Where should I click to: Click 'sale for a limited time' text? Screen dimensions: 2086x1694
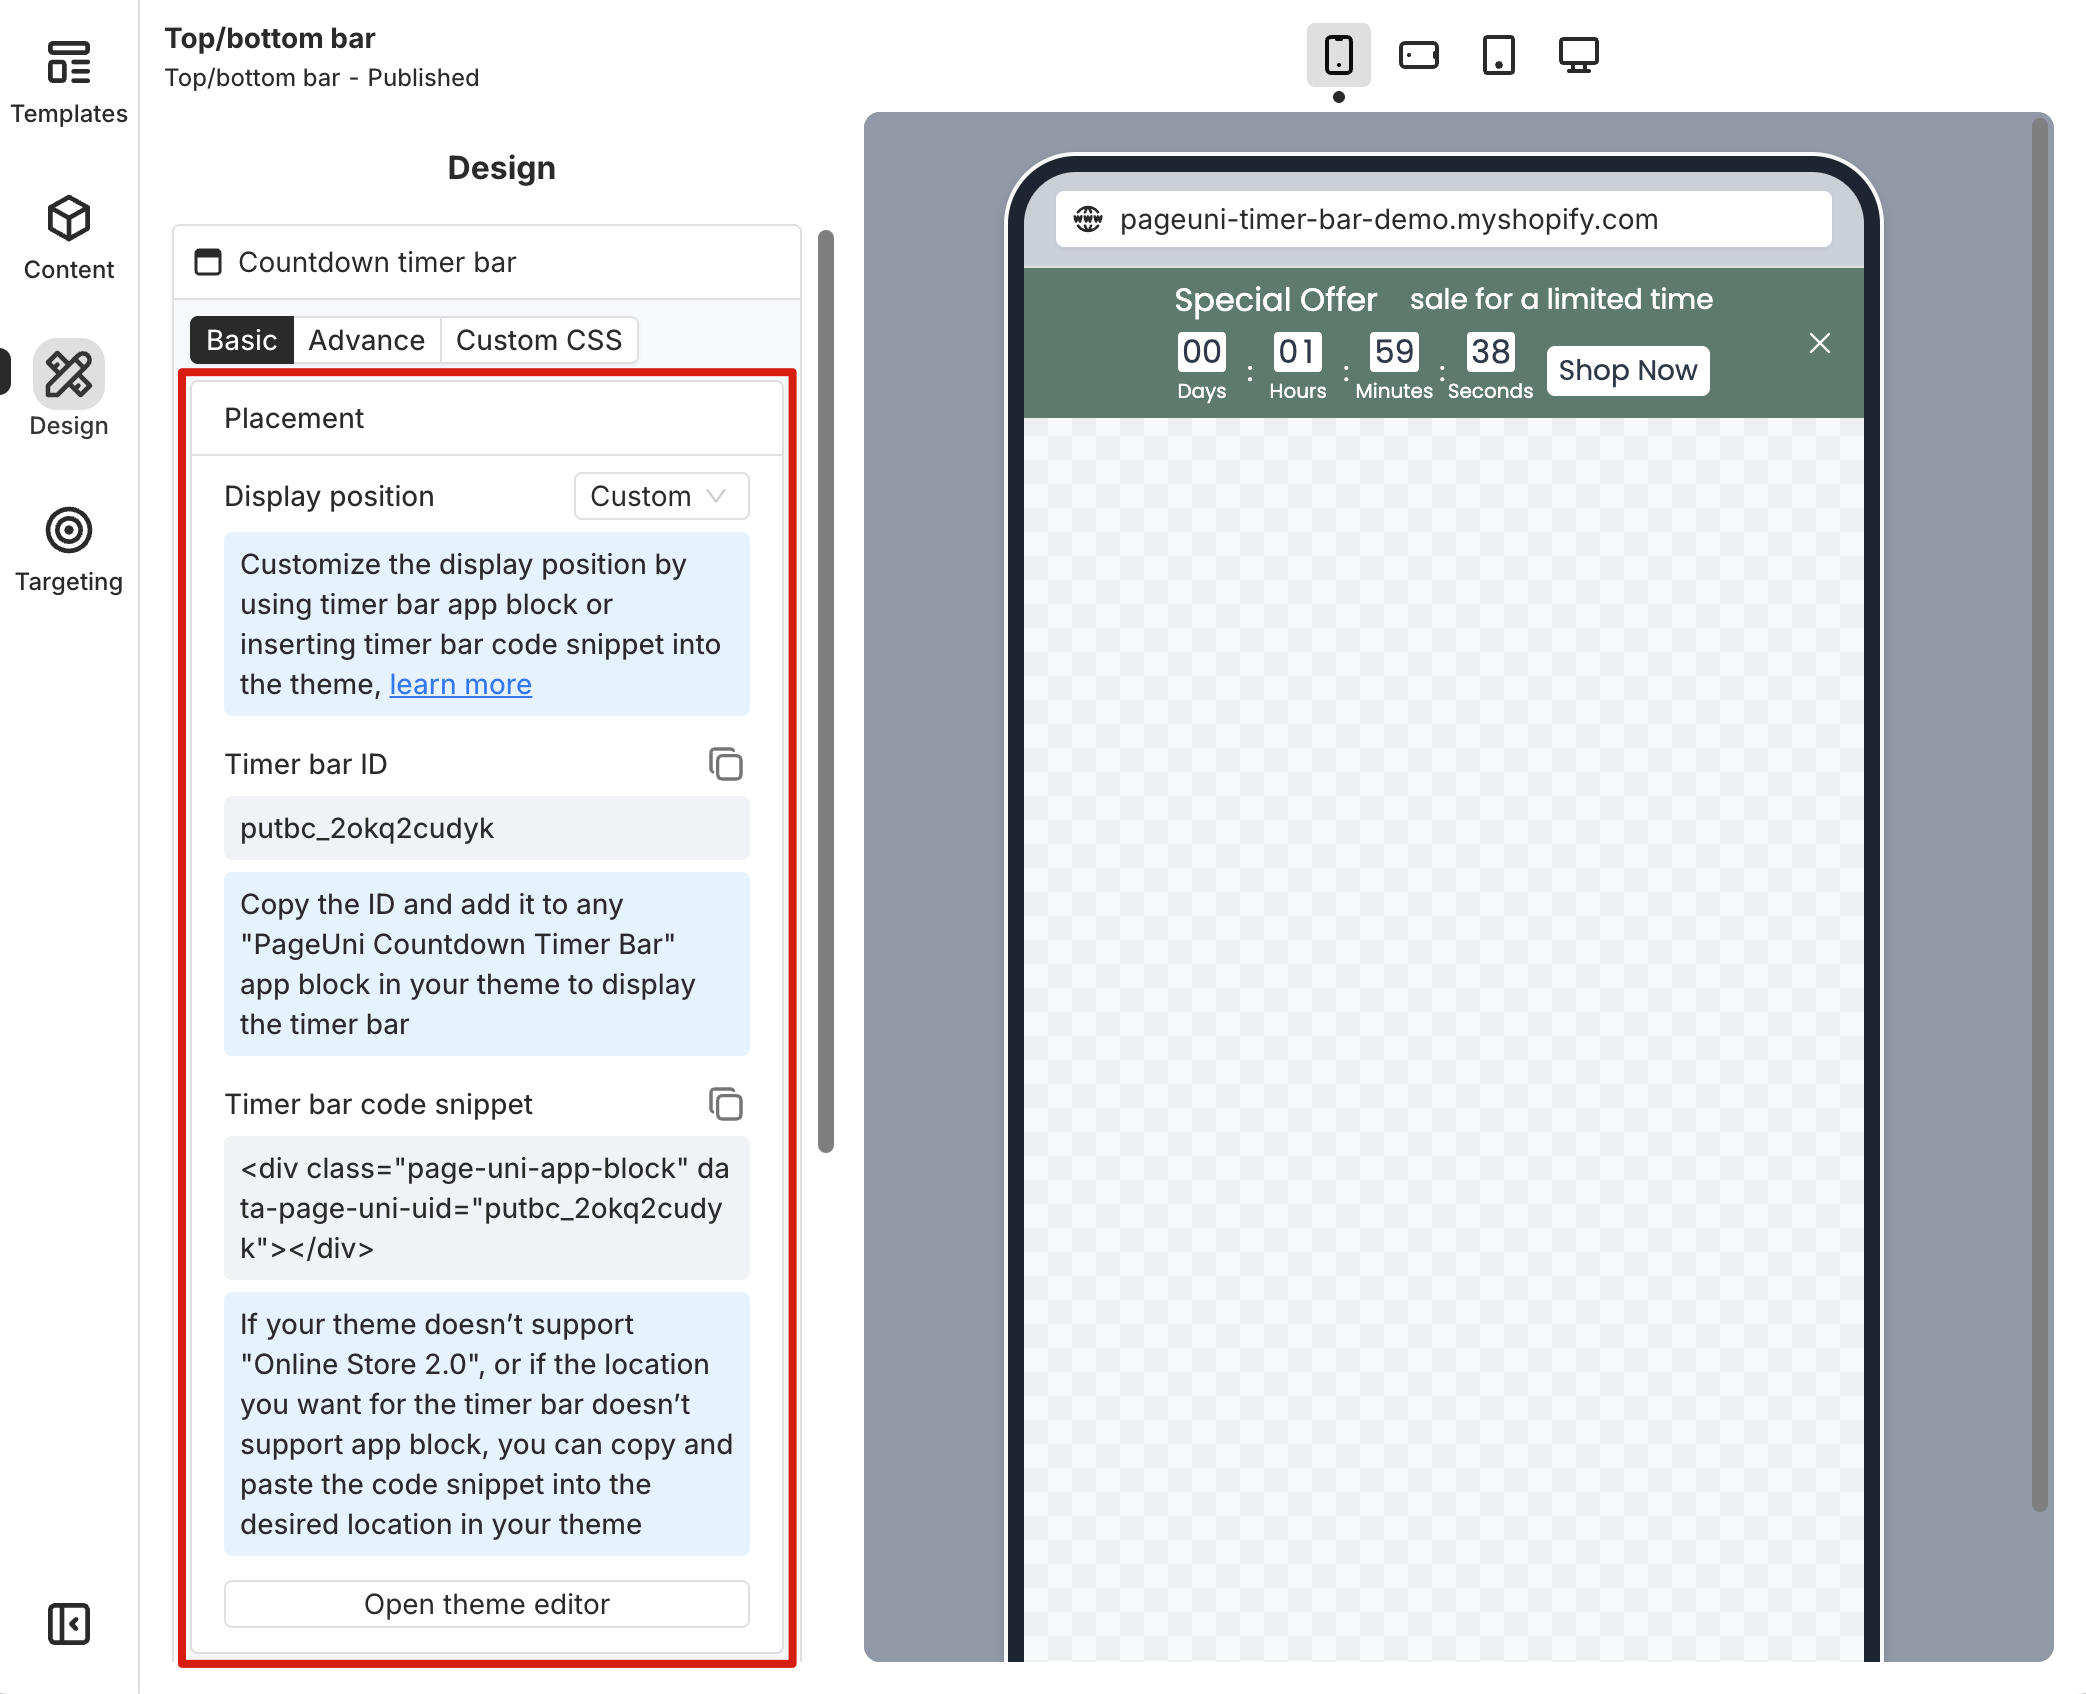[1561, 299]
